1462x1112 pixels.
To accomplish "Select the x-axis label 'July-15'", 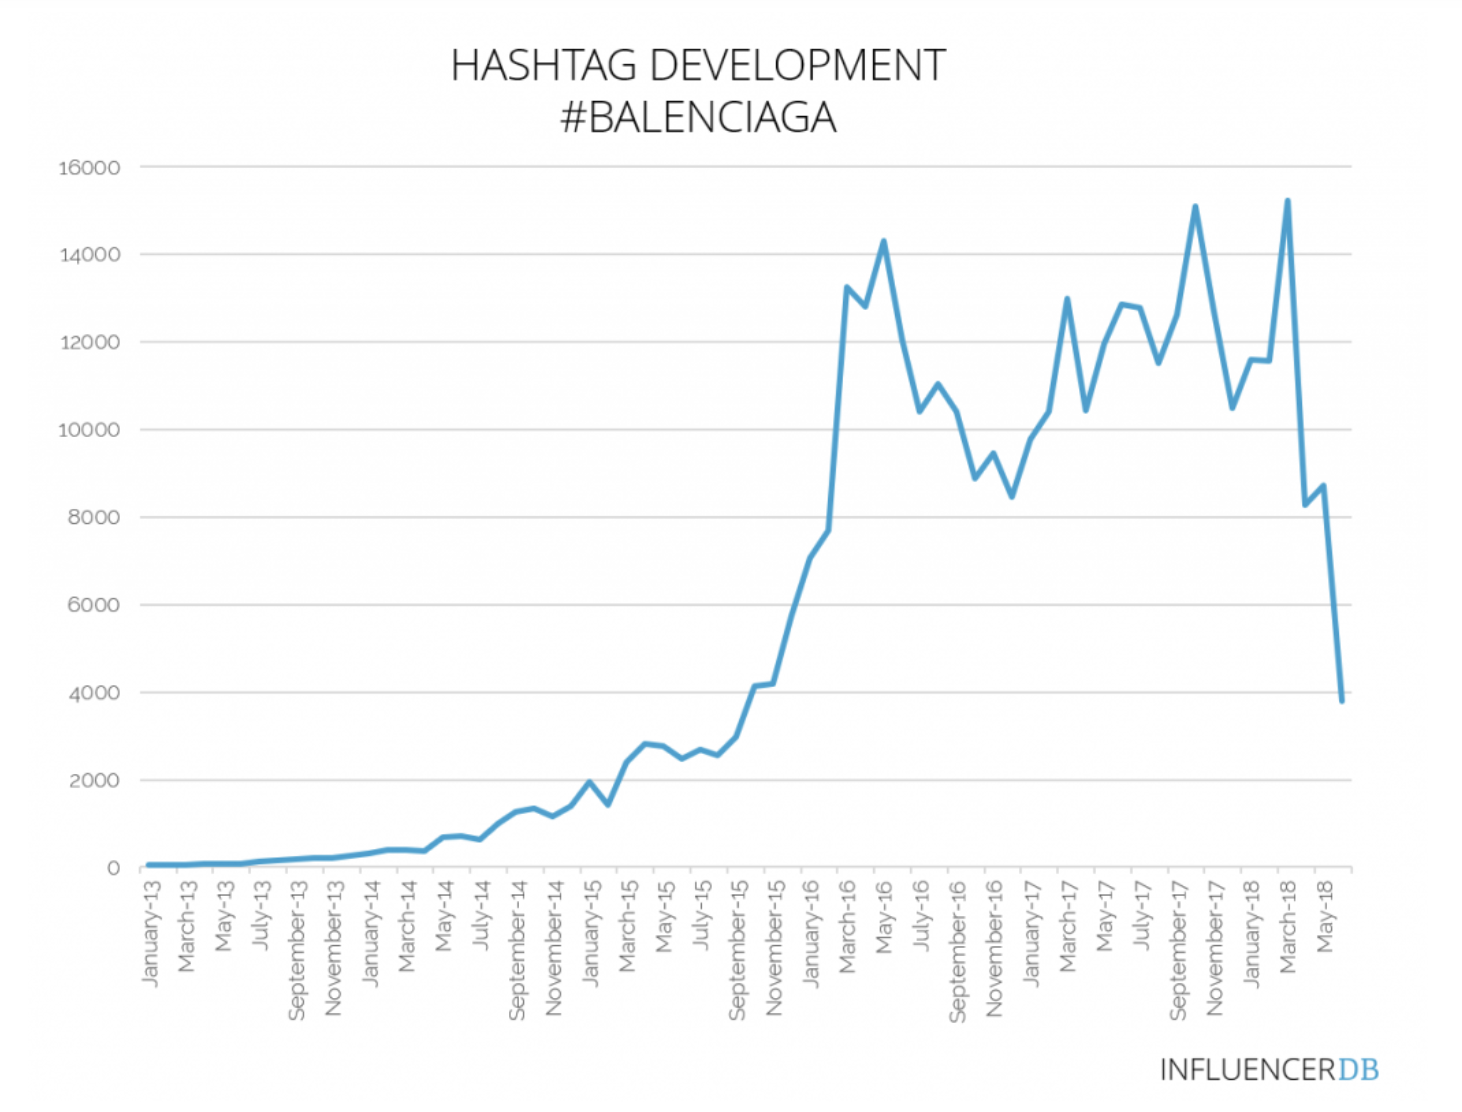I will click(701, 915).
